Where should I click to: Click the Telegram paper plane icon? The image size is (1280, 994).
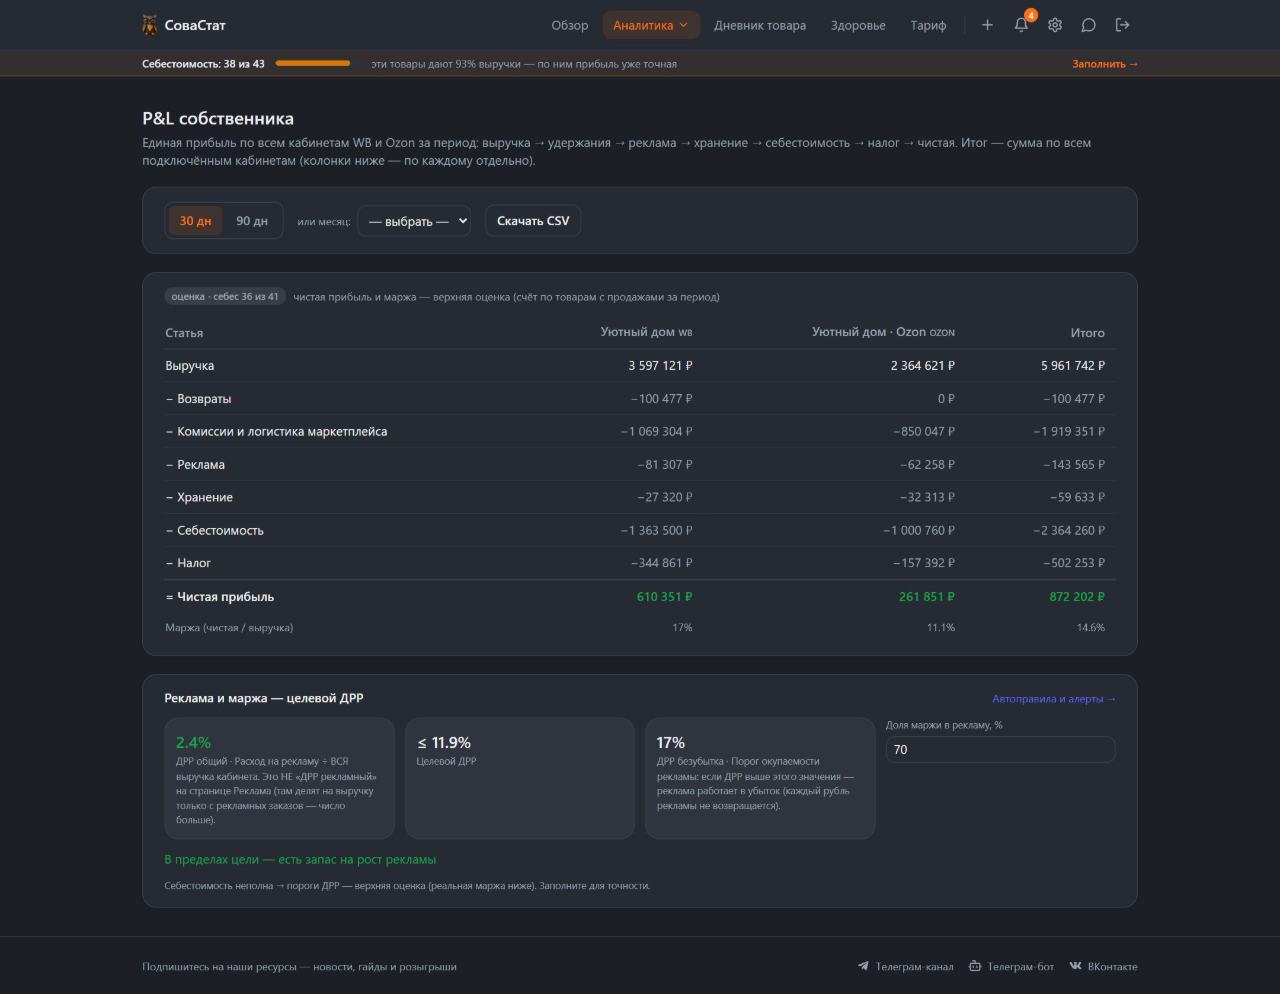(x=863, y=966)
